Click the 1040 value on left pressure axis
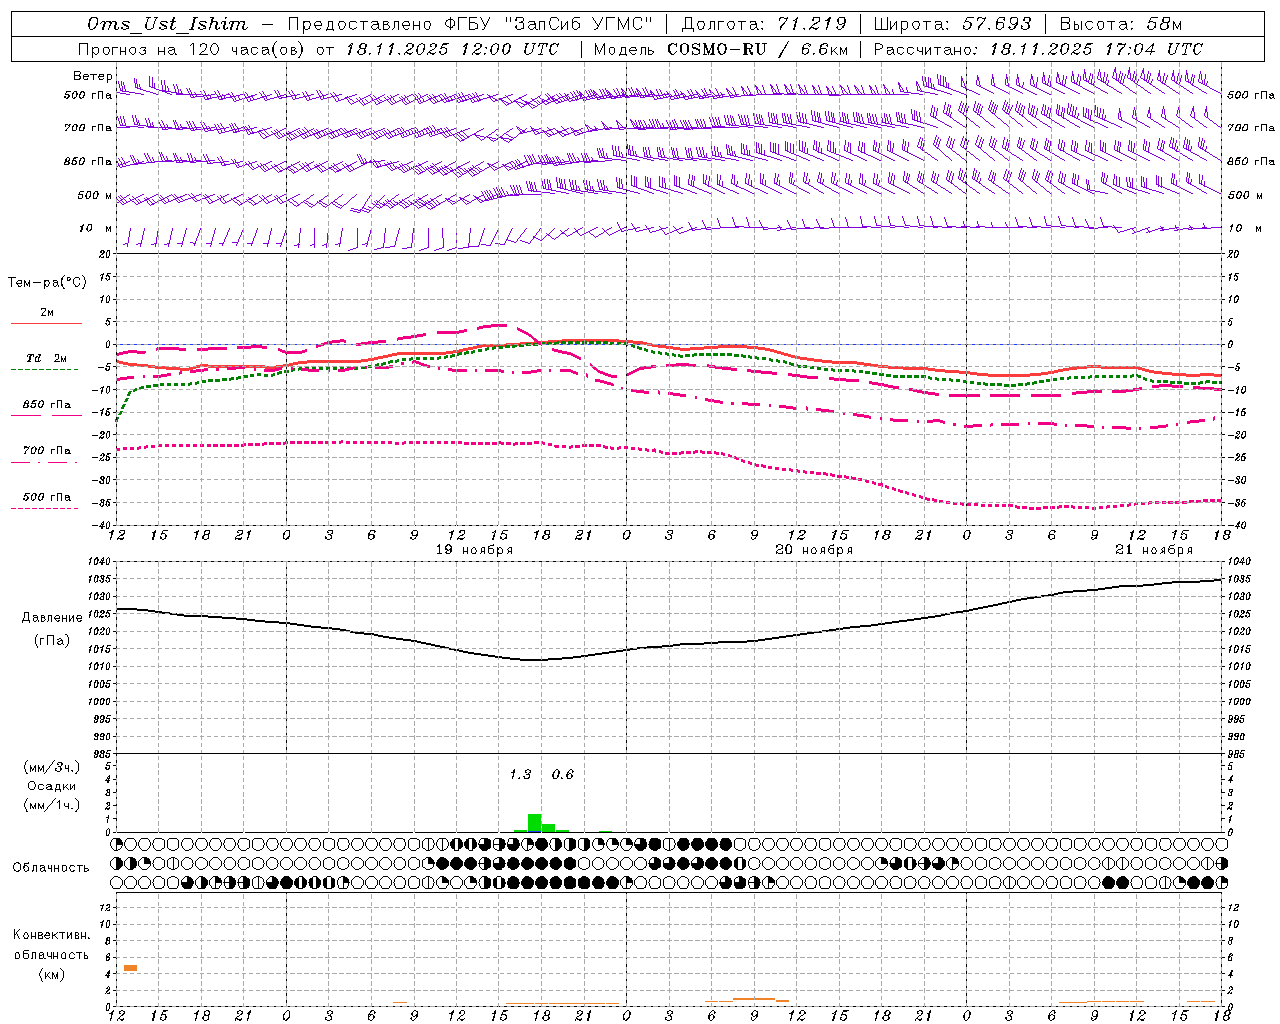 click(100, 562)
